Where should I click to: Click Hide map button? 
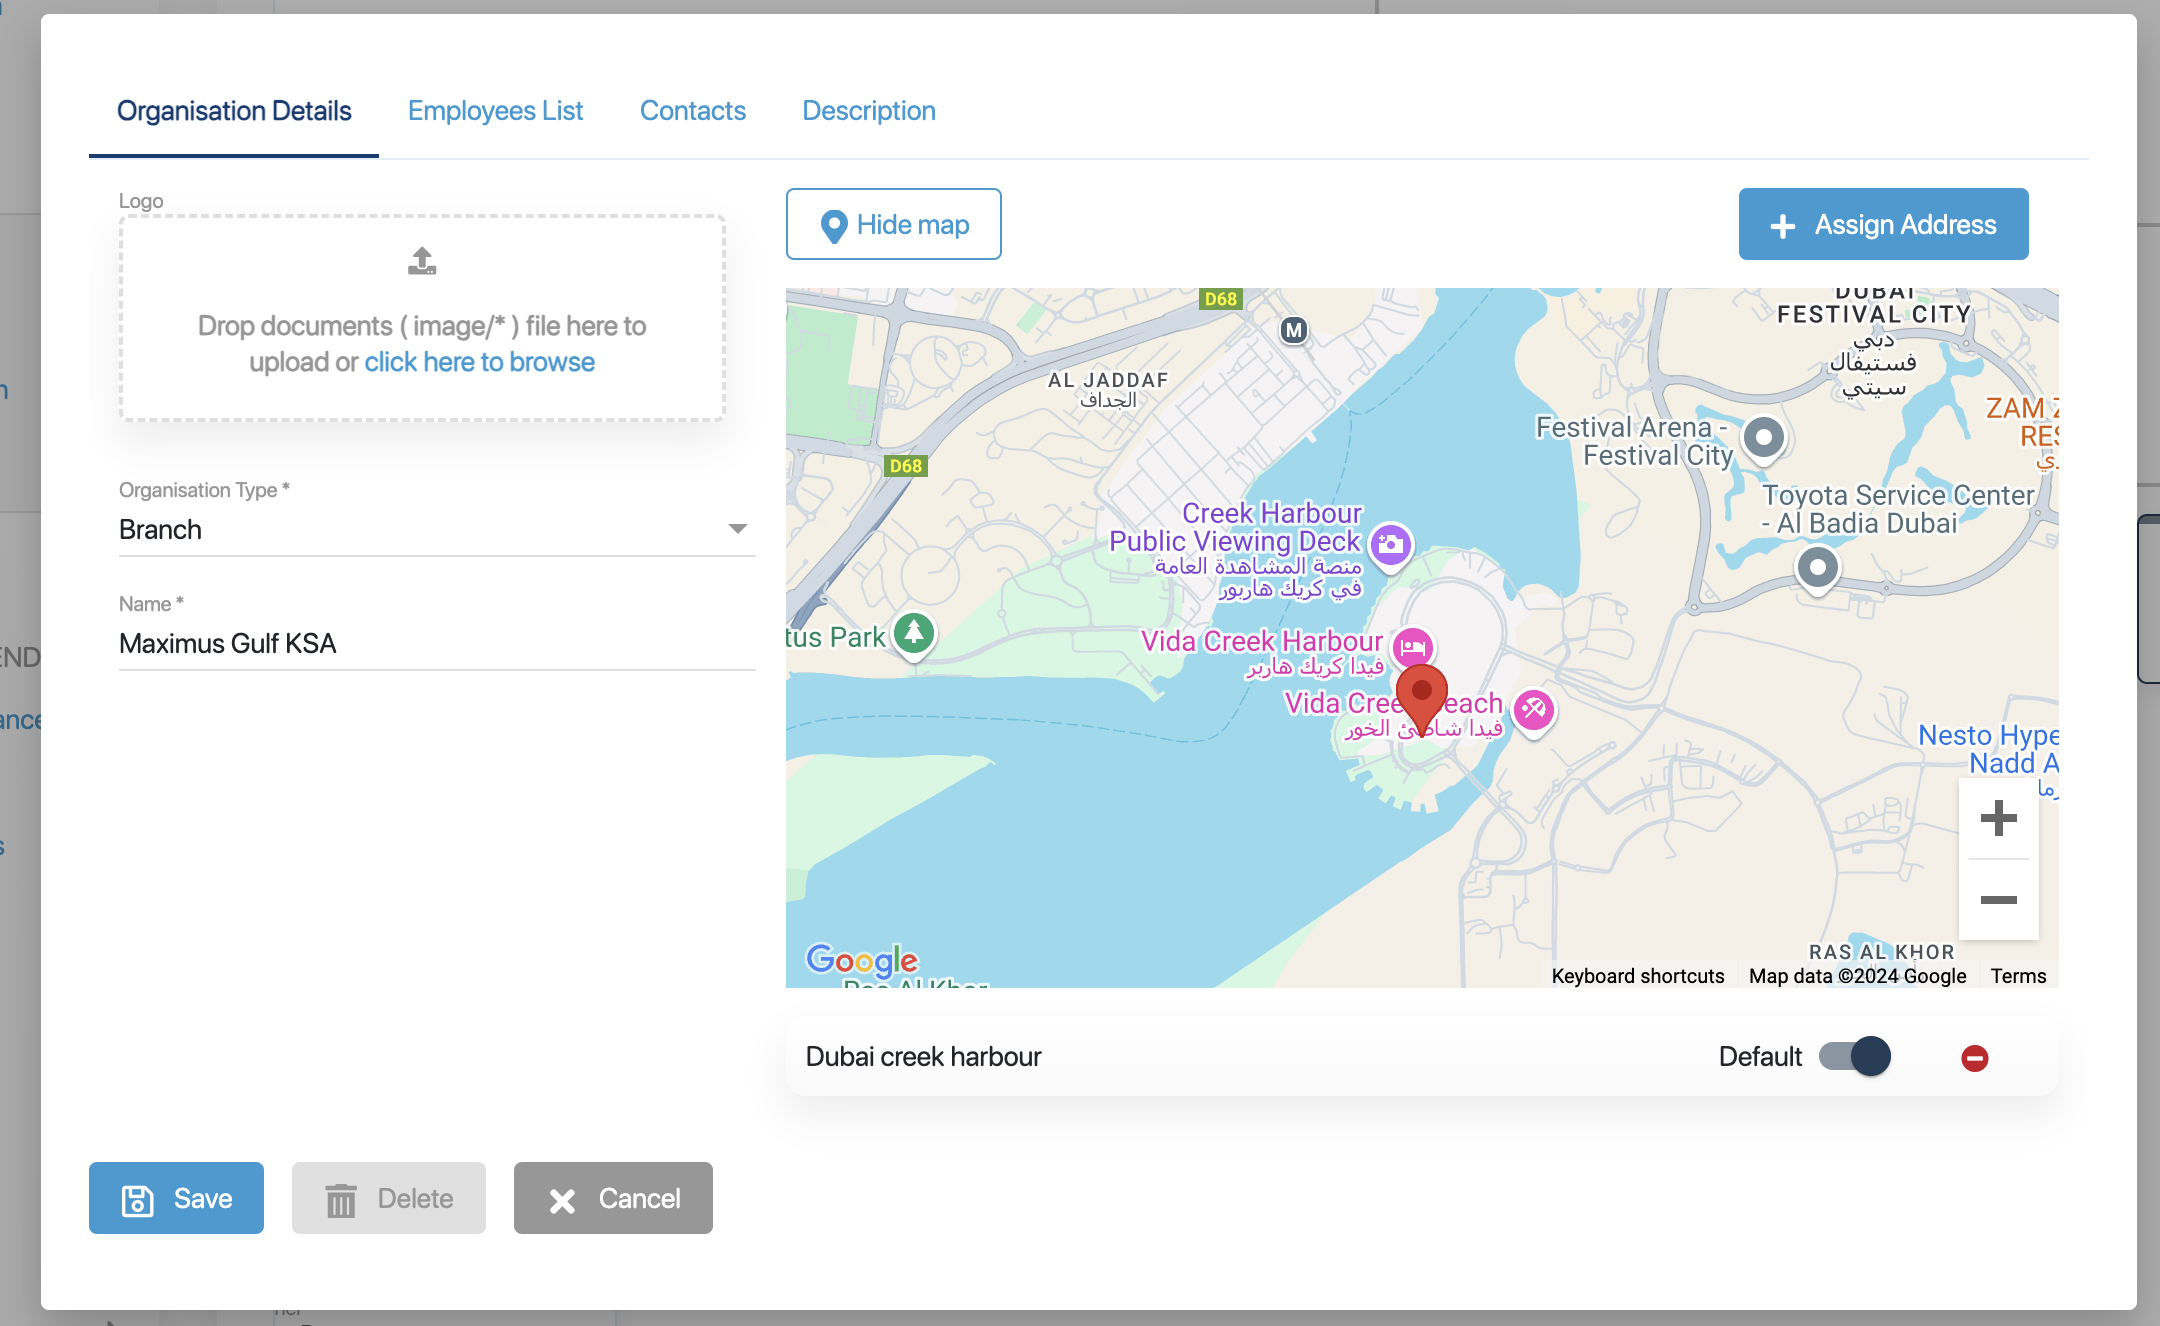(894, 224)
